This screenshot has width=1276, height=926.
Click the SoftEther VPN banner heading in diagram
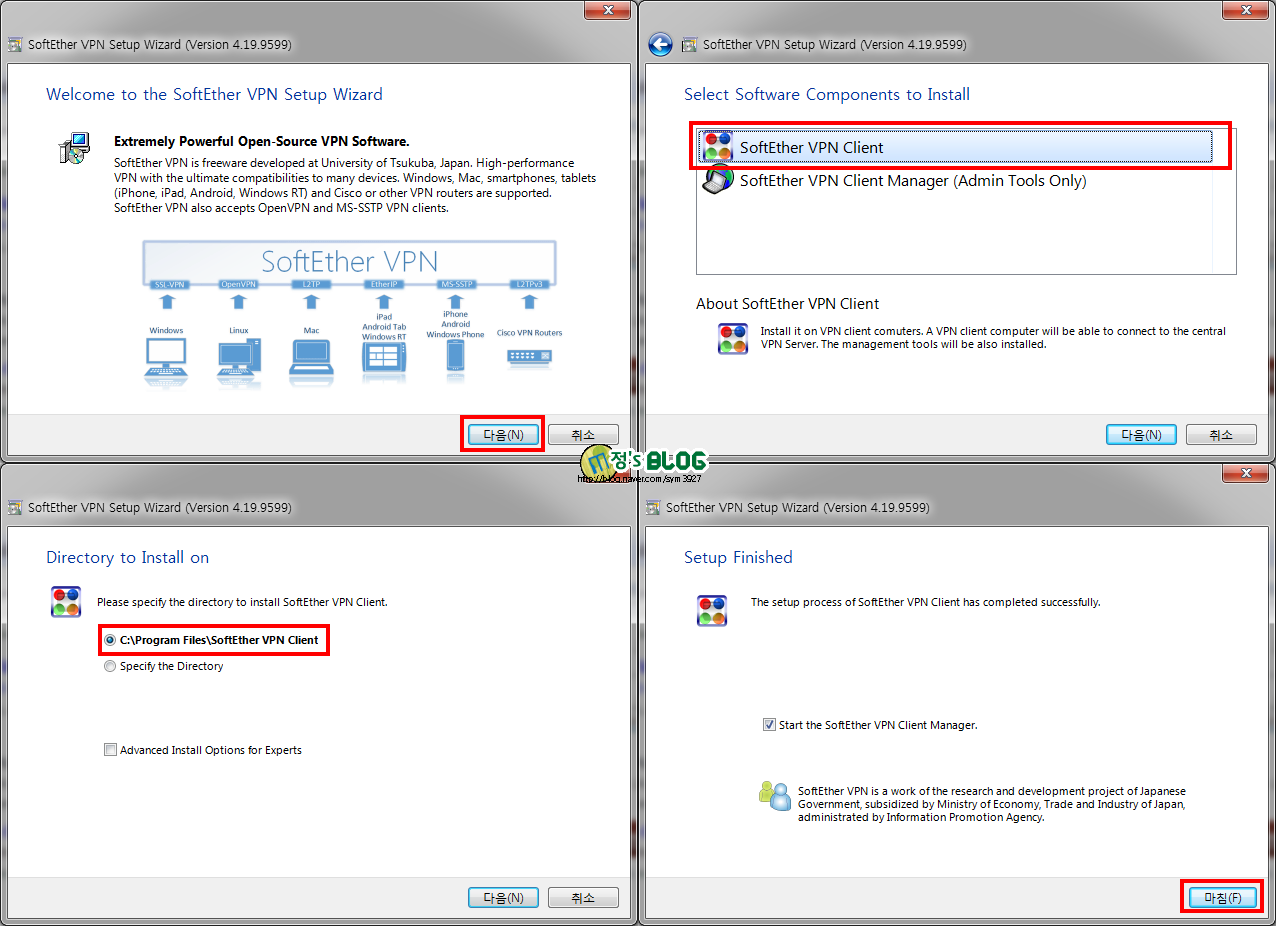[349, 261]
